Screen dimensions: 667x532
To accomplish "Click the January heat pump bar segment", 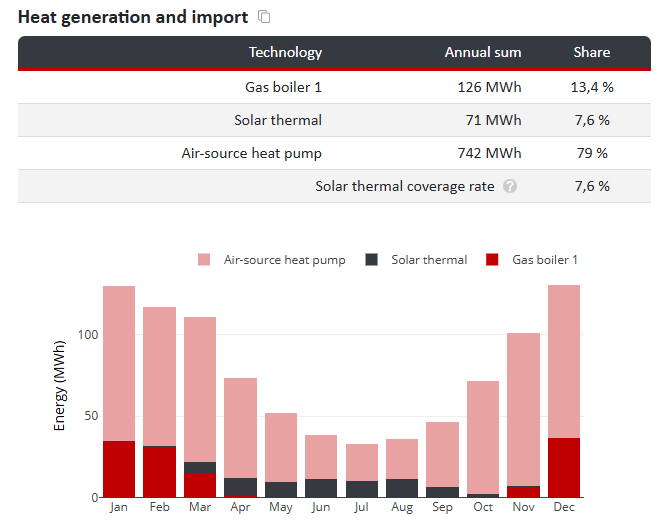I will tap(119, 364).
